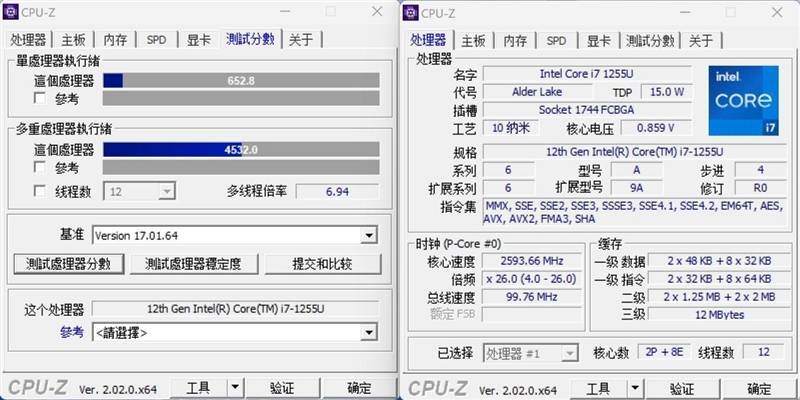Screen dimensions: 800x400
Task: Click 工具 button in right window
Action: click(598, 389)
